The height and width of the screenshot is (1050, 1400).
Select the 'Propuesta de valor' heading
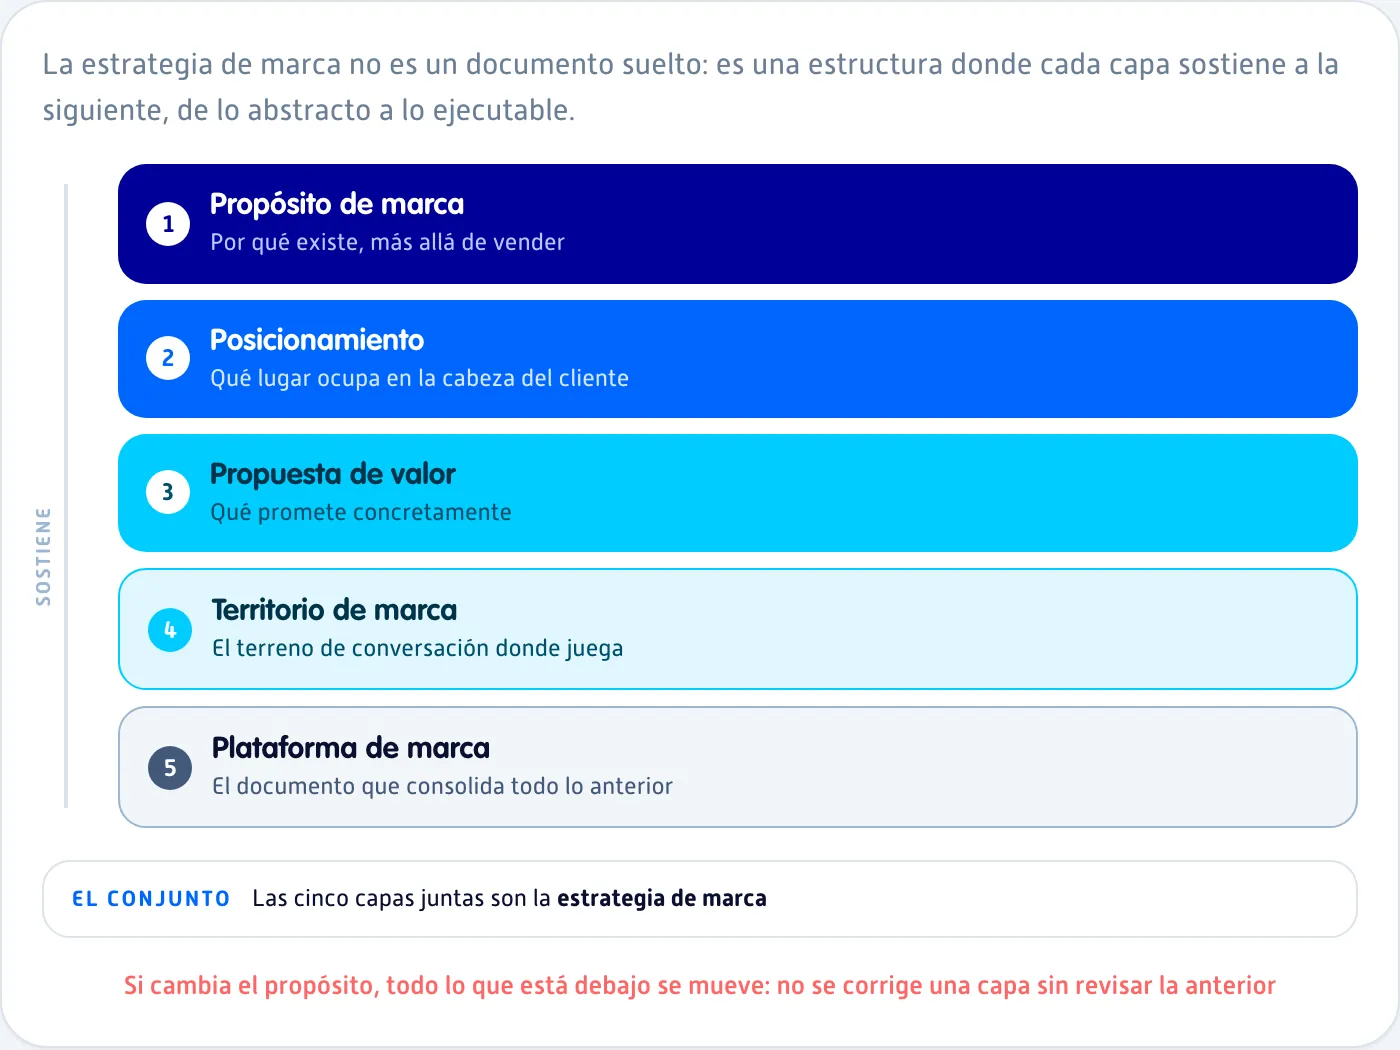point(333,474)
